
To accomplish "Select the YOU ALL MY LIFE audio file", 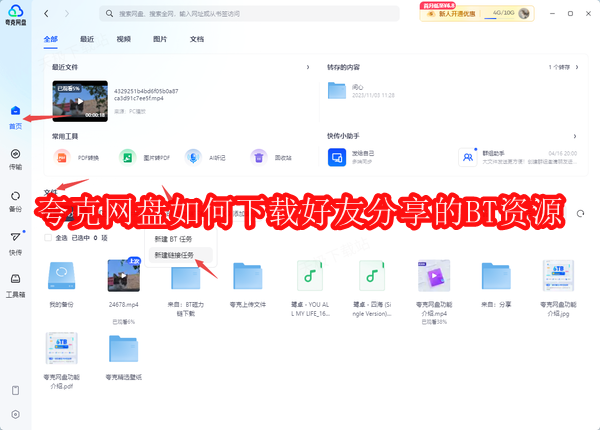I will 310,275.
